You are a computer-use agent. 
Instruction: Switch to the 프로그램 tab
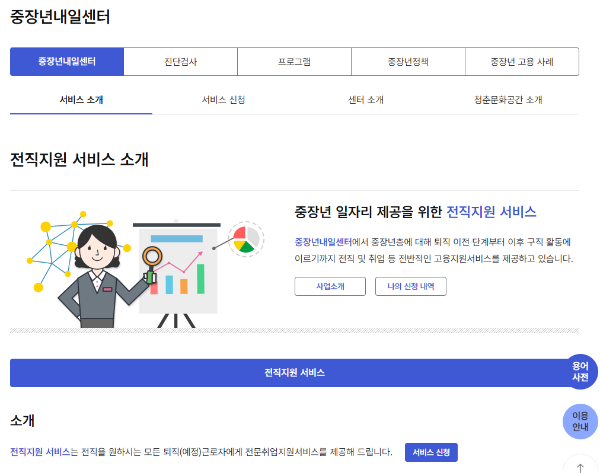coord(294,62)
